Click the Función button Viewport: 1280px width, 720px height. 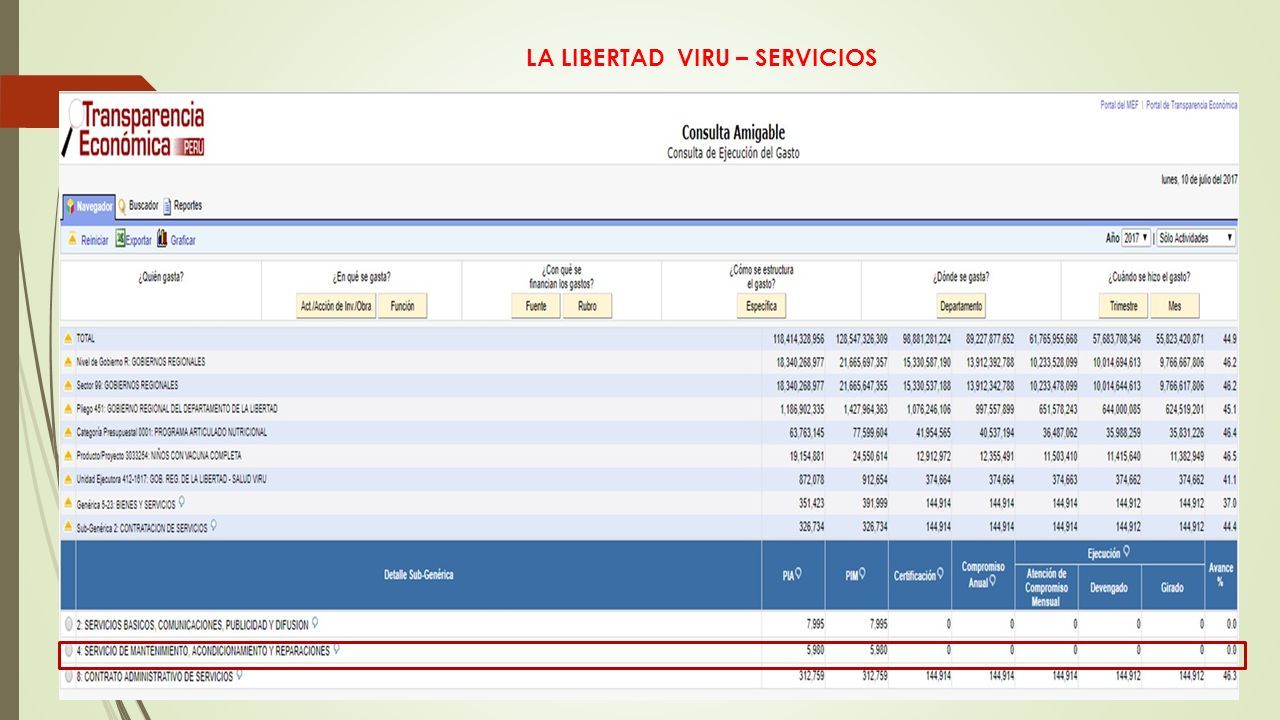point(403,306)
